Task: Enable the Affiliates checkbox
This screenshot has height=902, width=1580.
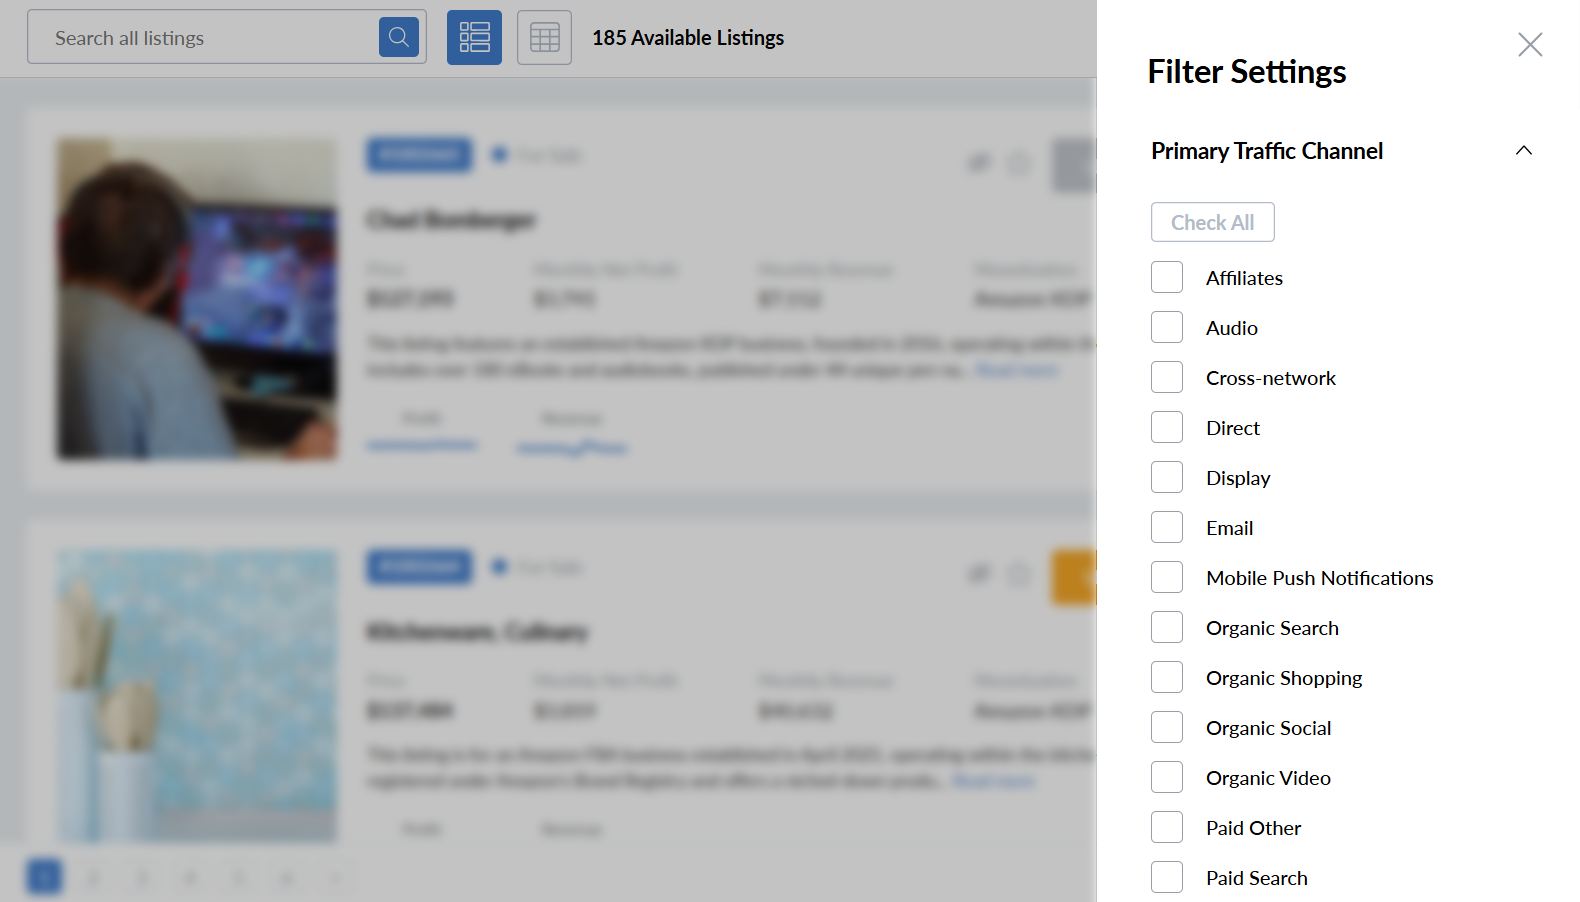Action: pos(1167,277)
